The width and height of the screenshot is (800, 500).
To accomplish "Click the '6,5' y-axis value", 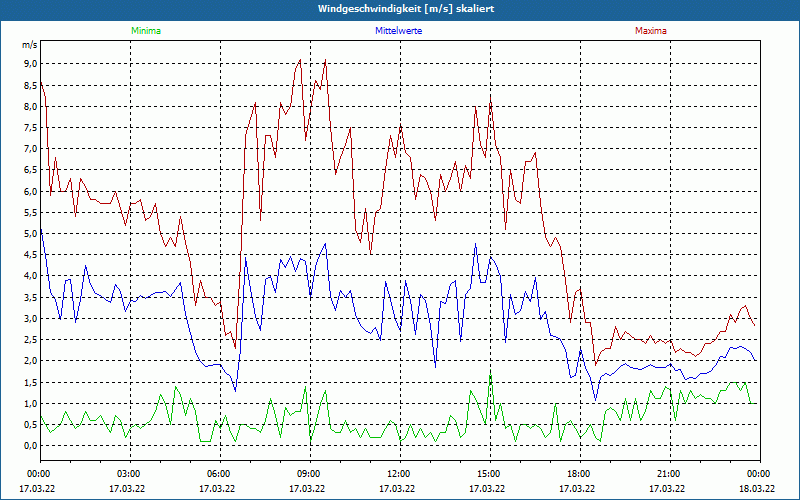I will pos(31,170).
